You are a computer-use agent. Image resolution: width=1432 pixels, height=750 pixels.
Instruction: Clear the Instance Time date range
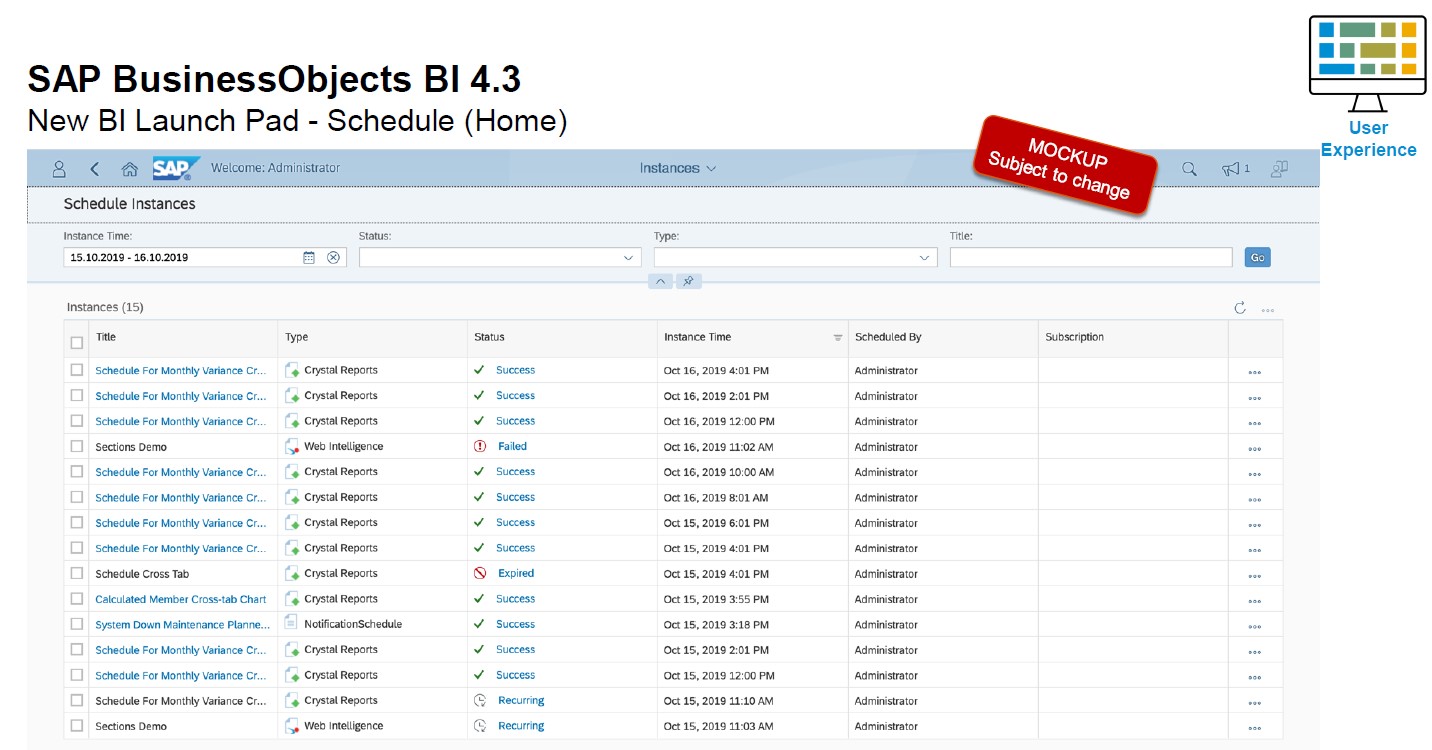coord(334,257)
